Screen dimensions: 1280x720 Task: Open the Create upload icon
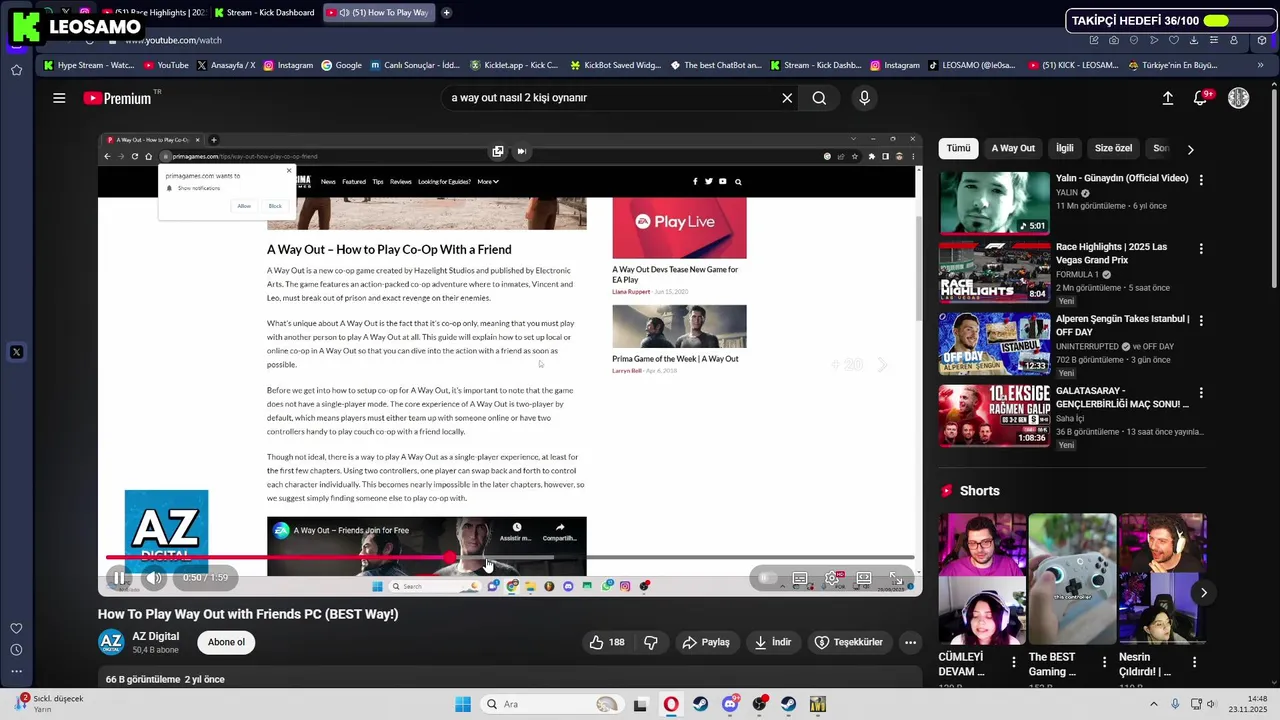(x=1167, y=98)
